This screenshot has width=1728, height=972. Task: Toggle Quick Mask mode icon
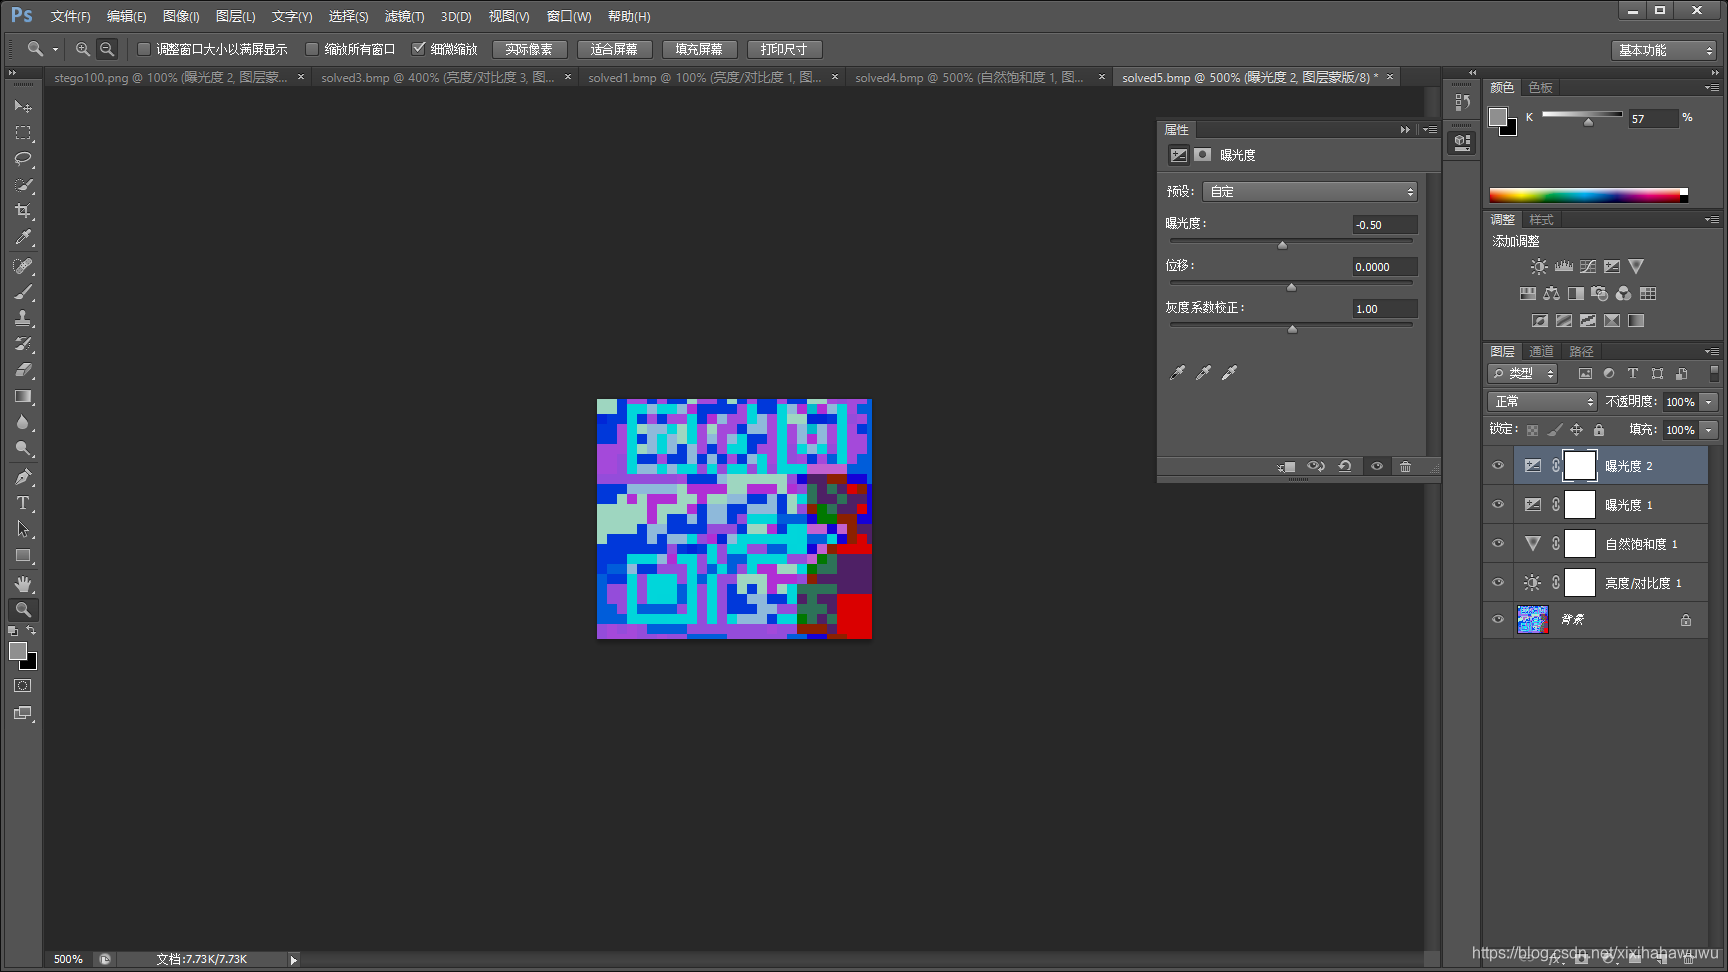(23, 686)
